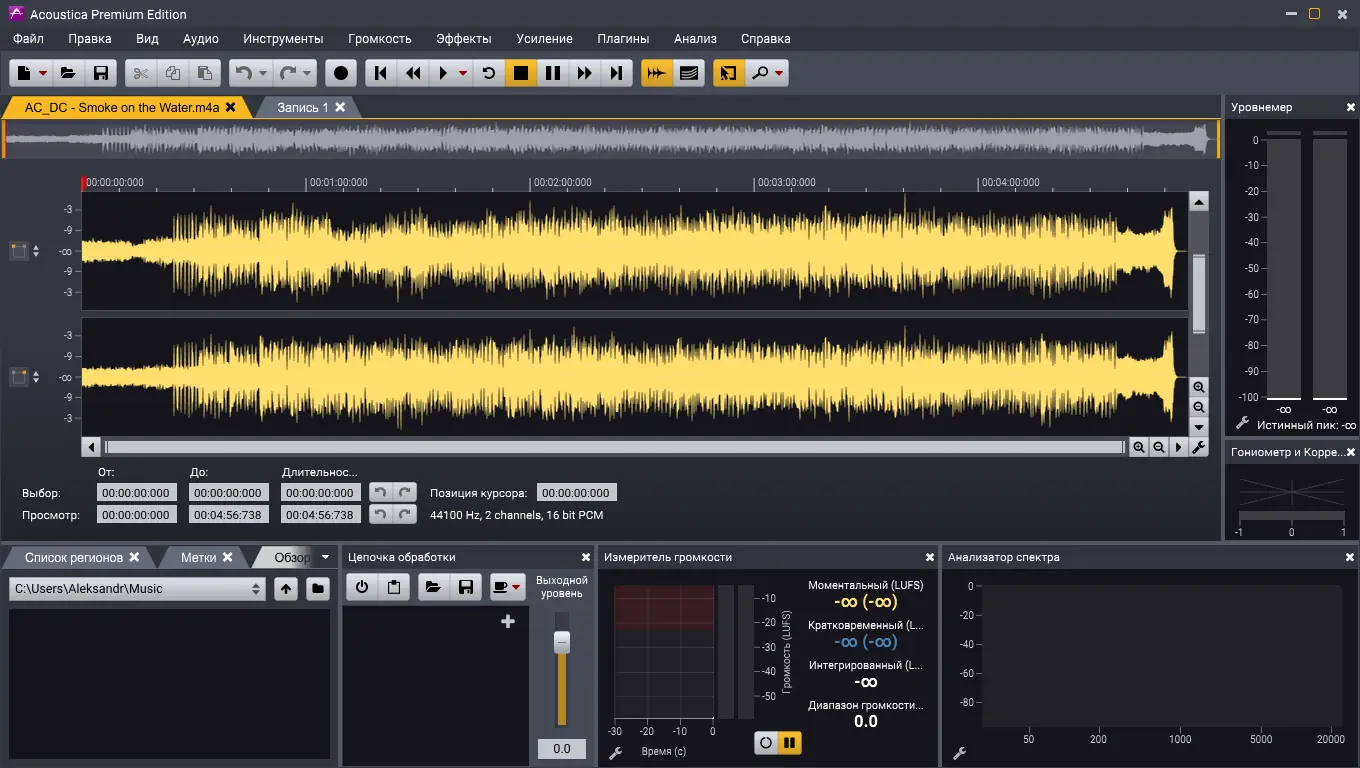This screenshot has height=768, width=1360.
Task: Add an effect with the plus button
Action: 507,620
